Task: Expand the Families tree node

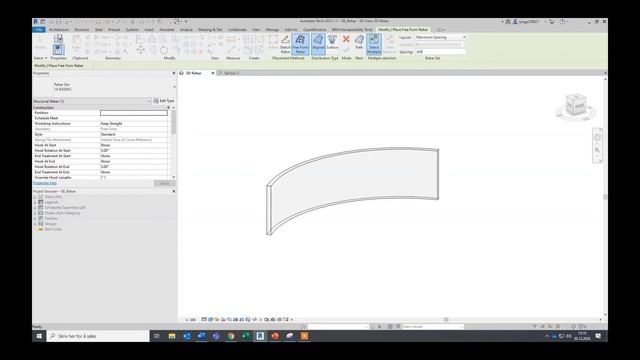Action: tap(35, 218)
